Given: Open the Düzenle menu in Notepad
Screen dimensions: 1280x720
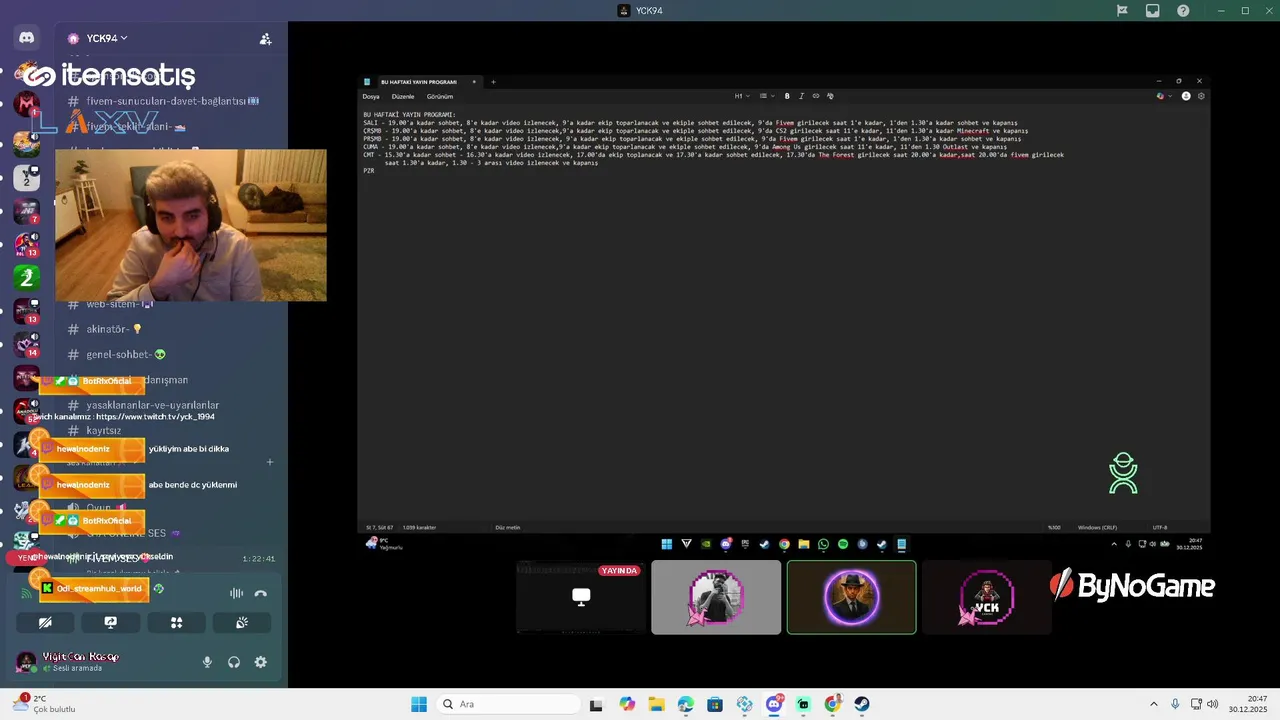Looking at the screenshot, I should point(403,97).
